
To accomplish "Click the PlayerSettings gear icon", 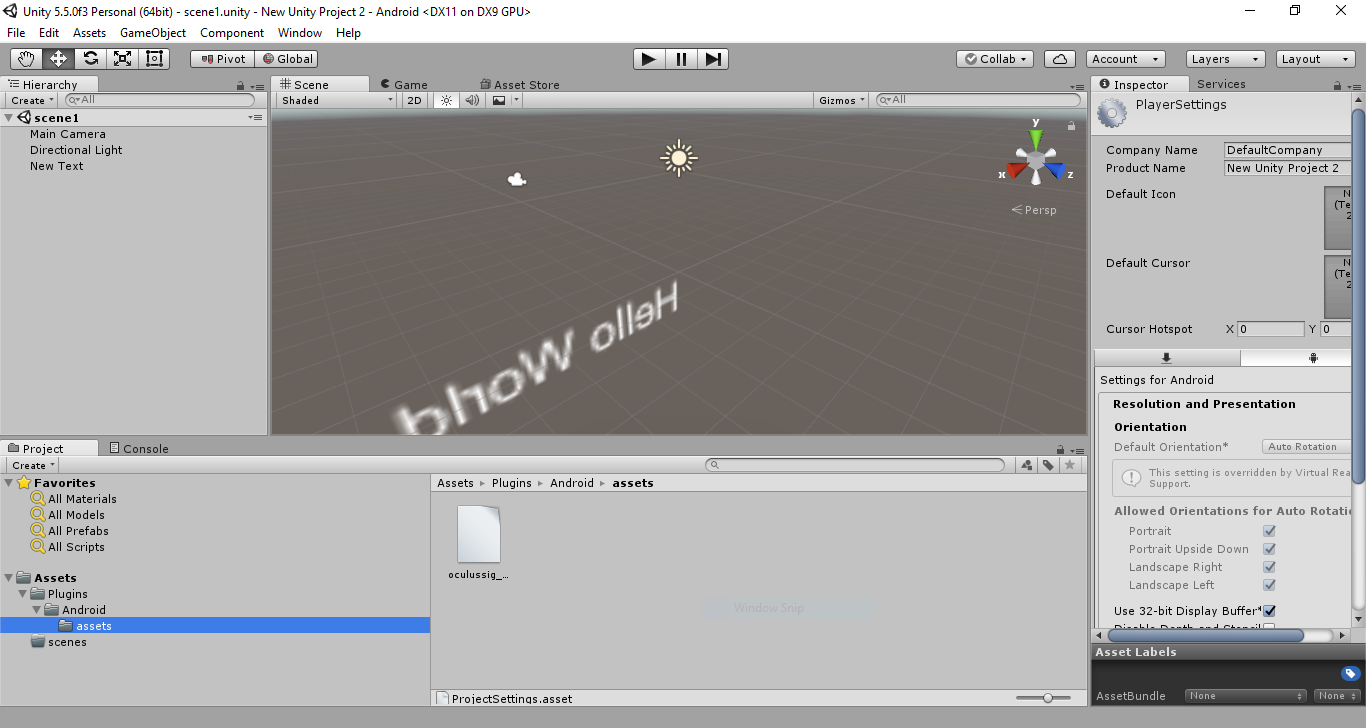I will pyautogui.click(x=1112, y=113).
